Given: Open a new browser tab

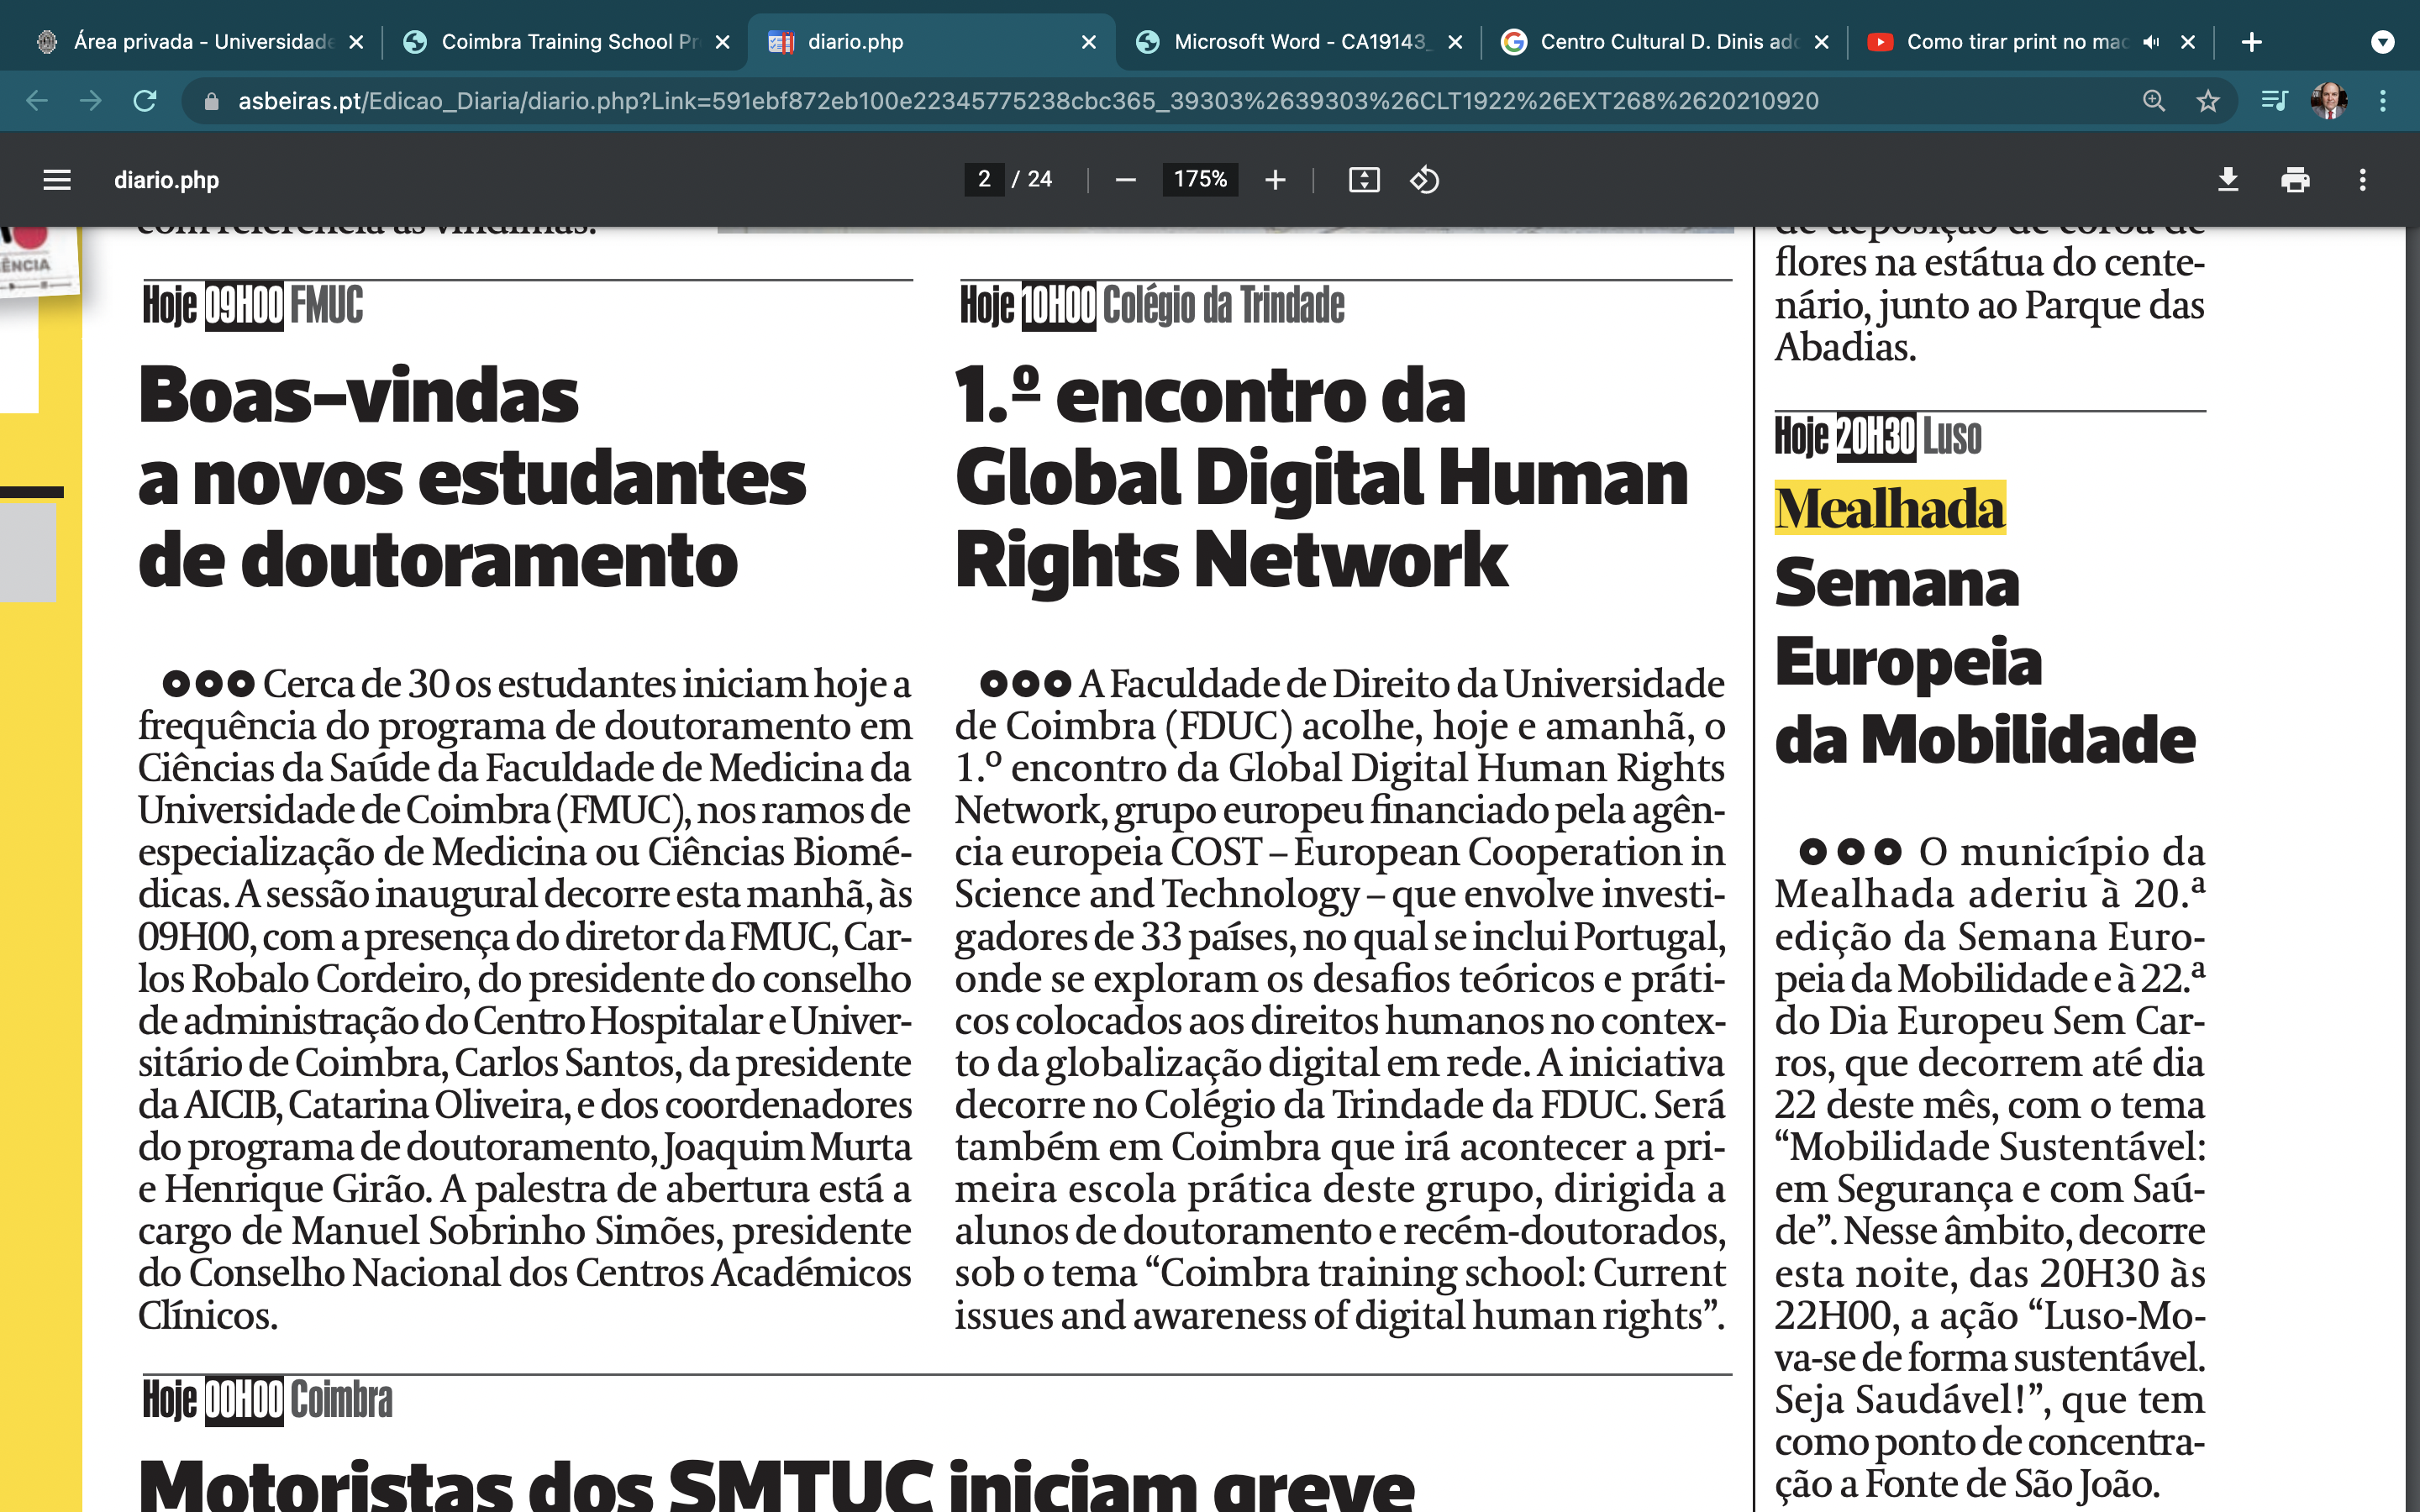Looking at the screenshot, I should (x=2252, y=42).
